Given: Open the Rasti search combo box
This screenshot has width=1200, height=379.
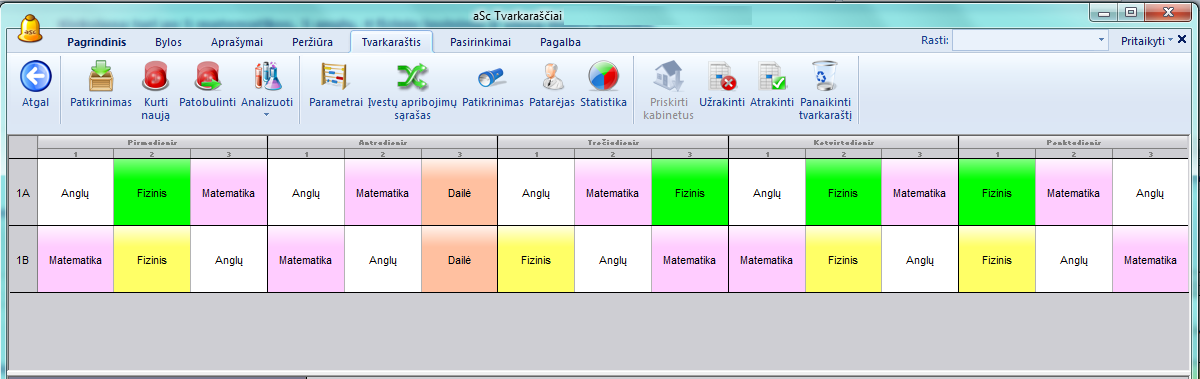Looking at the screenshot, I should (x=1030, y=40).
